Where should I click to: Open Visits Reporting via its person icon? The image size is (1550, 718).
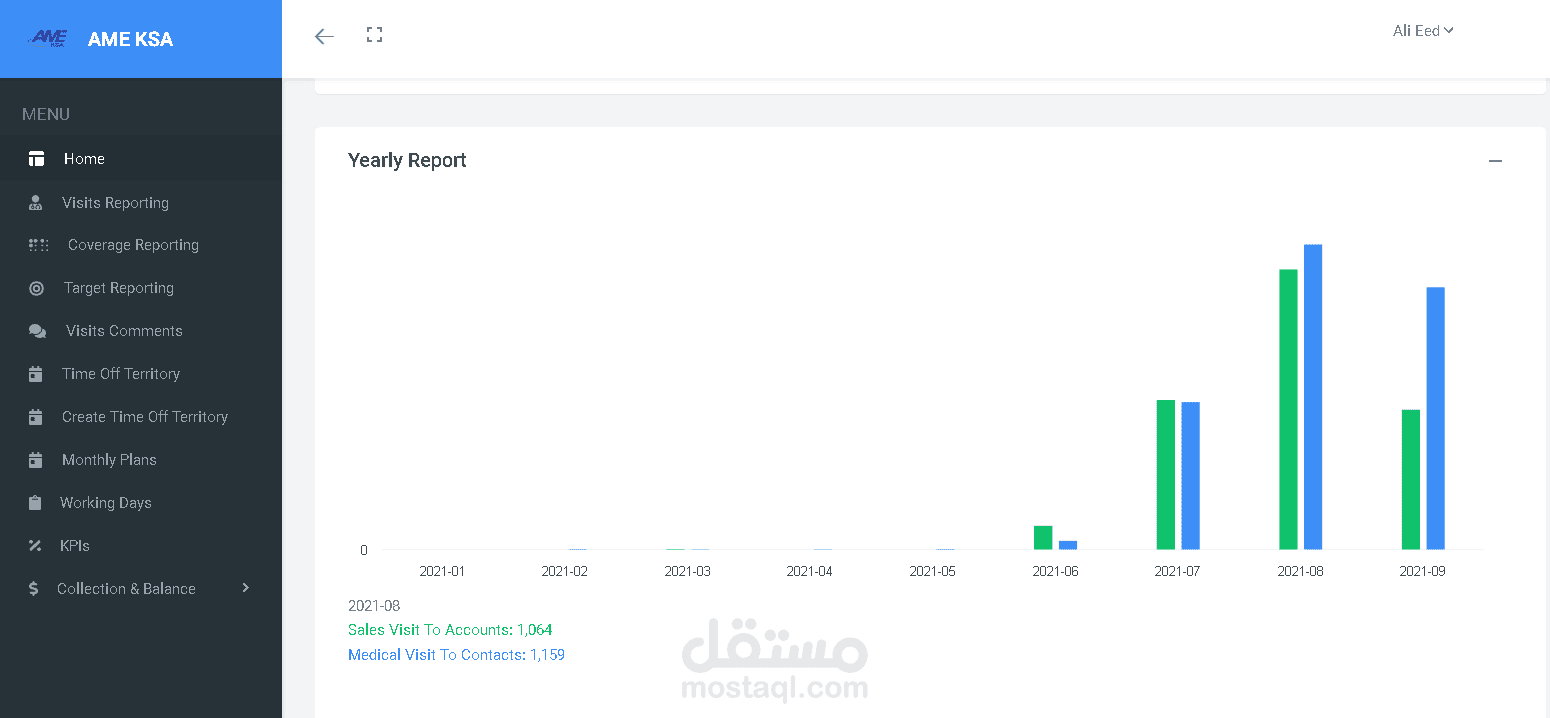click(36, 202)
